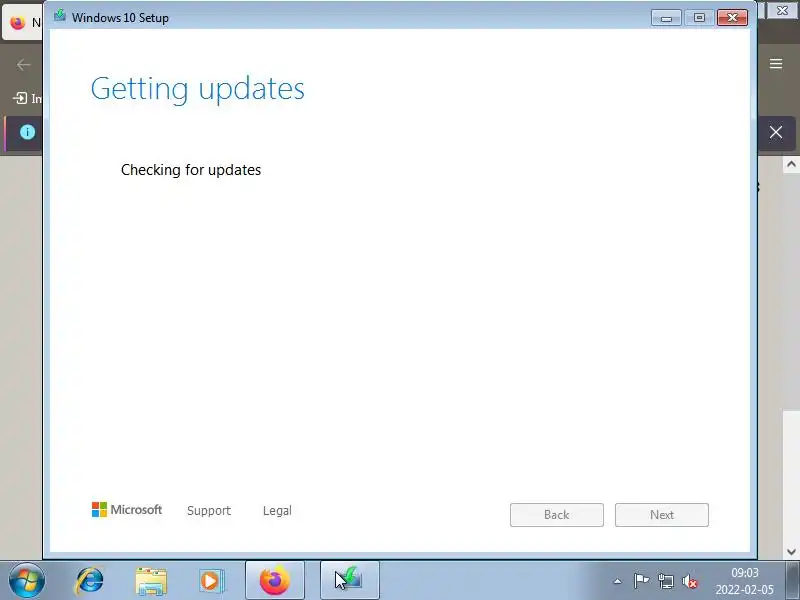Viewport: 800px width, 600px height.
Task: Close the Firefox window behind Setup
Action: coord(782,10)
